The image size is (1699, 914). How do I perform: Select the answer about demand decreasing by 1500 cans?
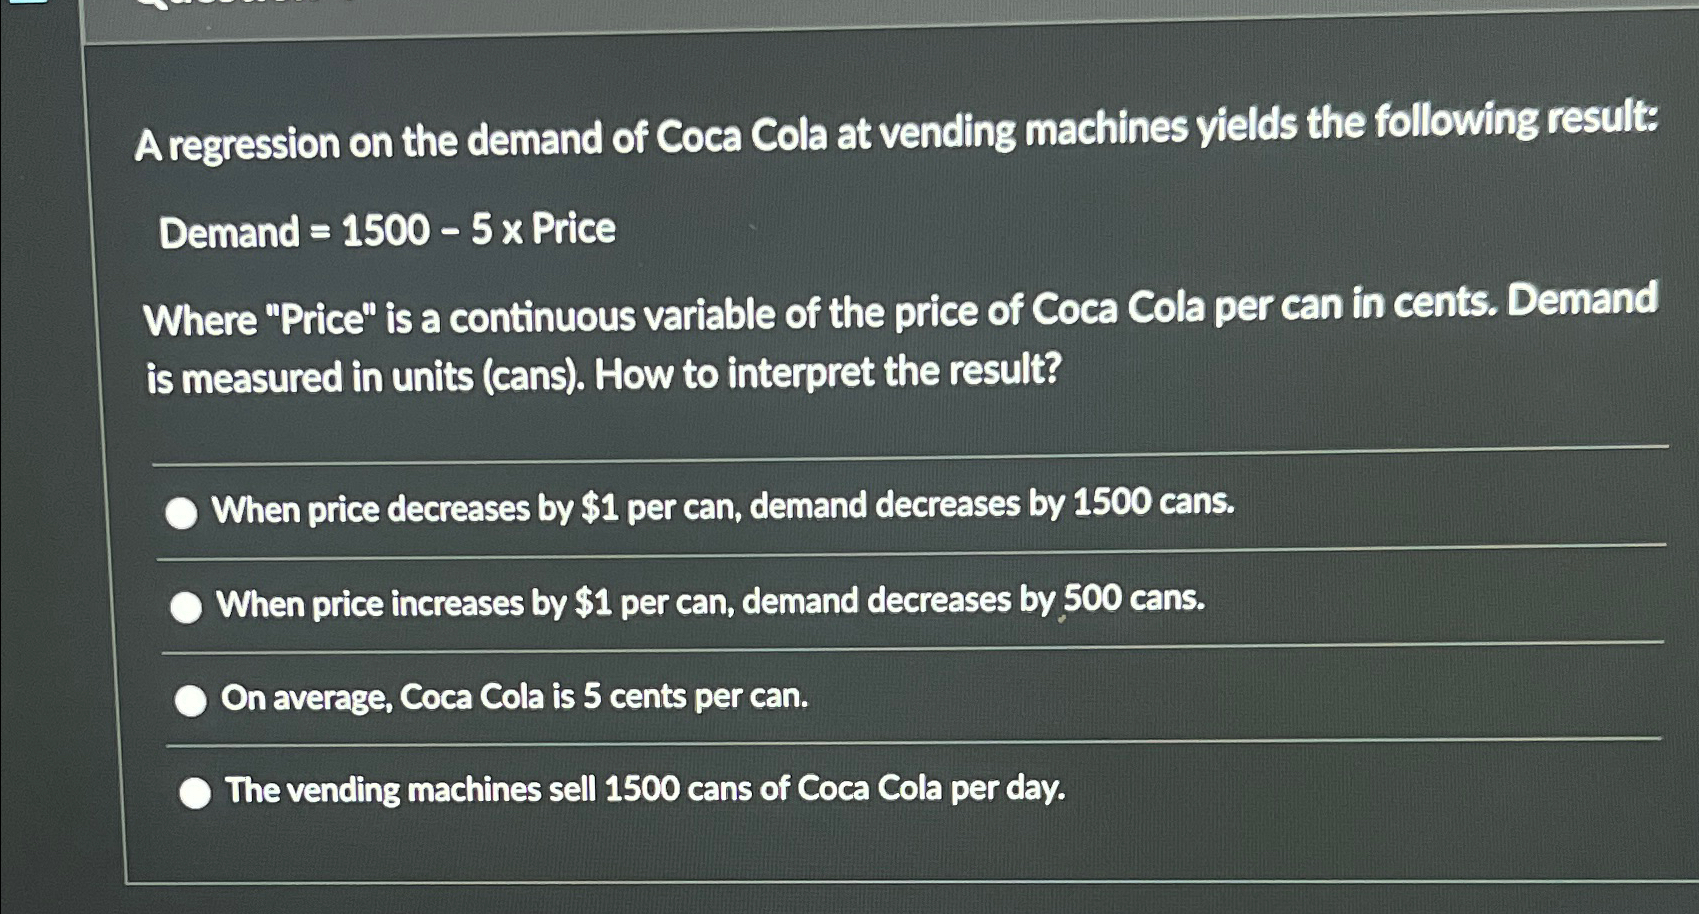click(720, 508)
